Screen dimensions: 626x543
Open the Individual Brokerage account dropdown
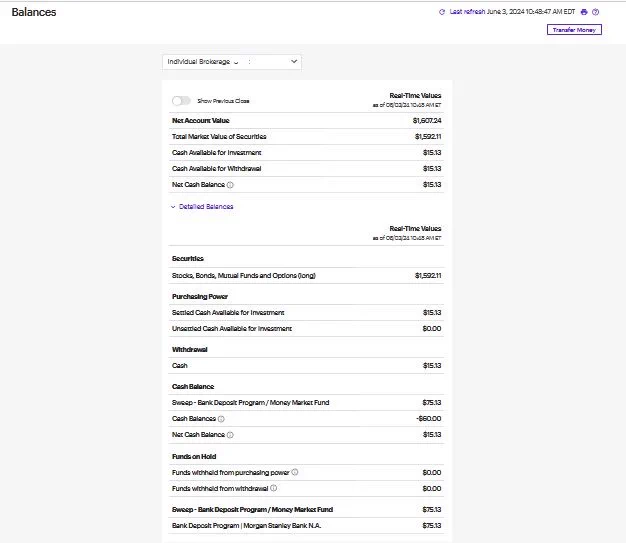(232, 62)
